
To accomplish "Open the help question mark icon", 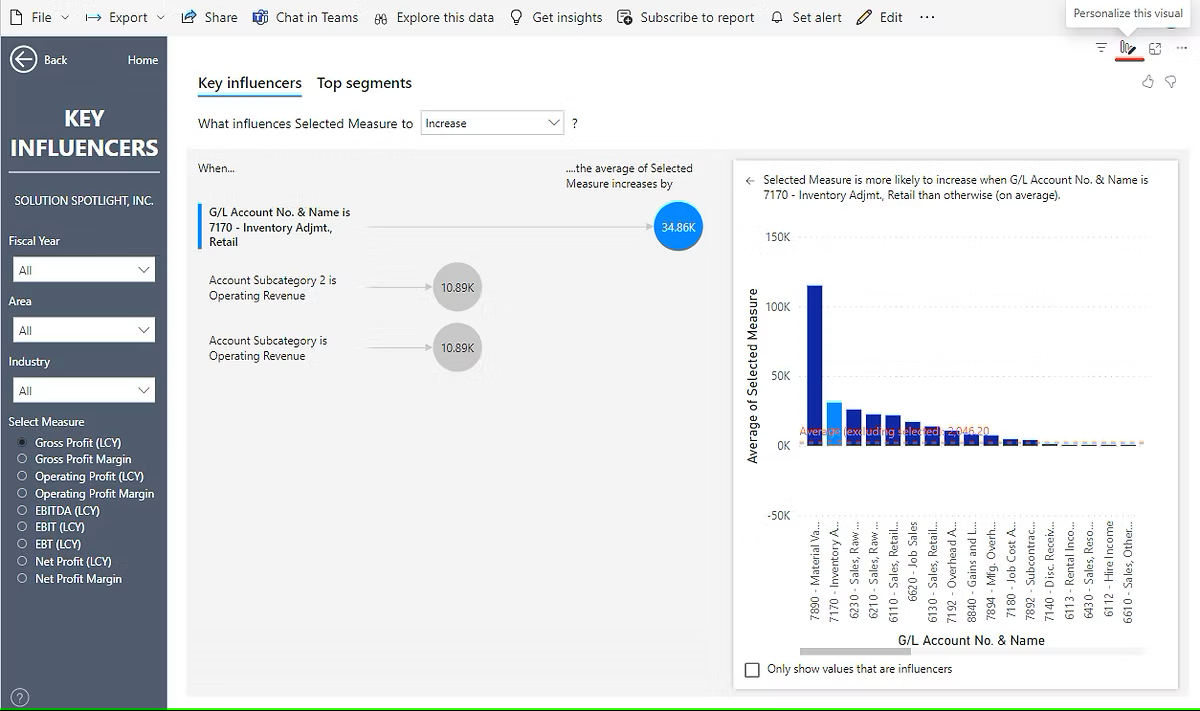I will pos(19,697).
